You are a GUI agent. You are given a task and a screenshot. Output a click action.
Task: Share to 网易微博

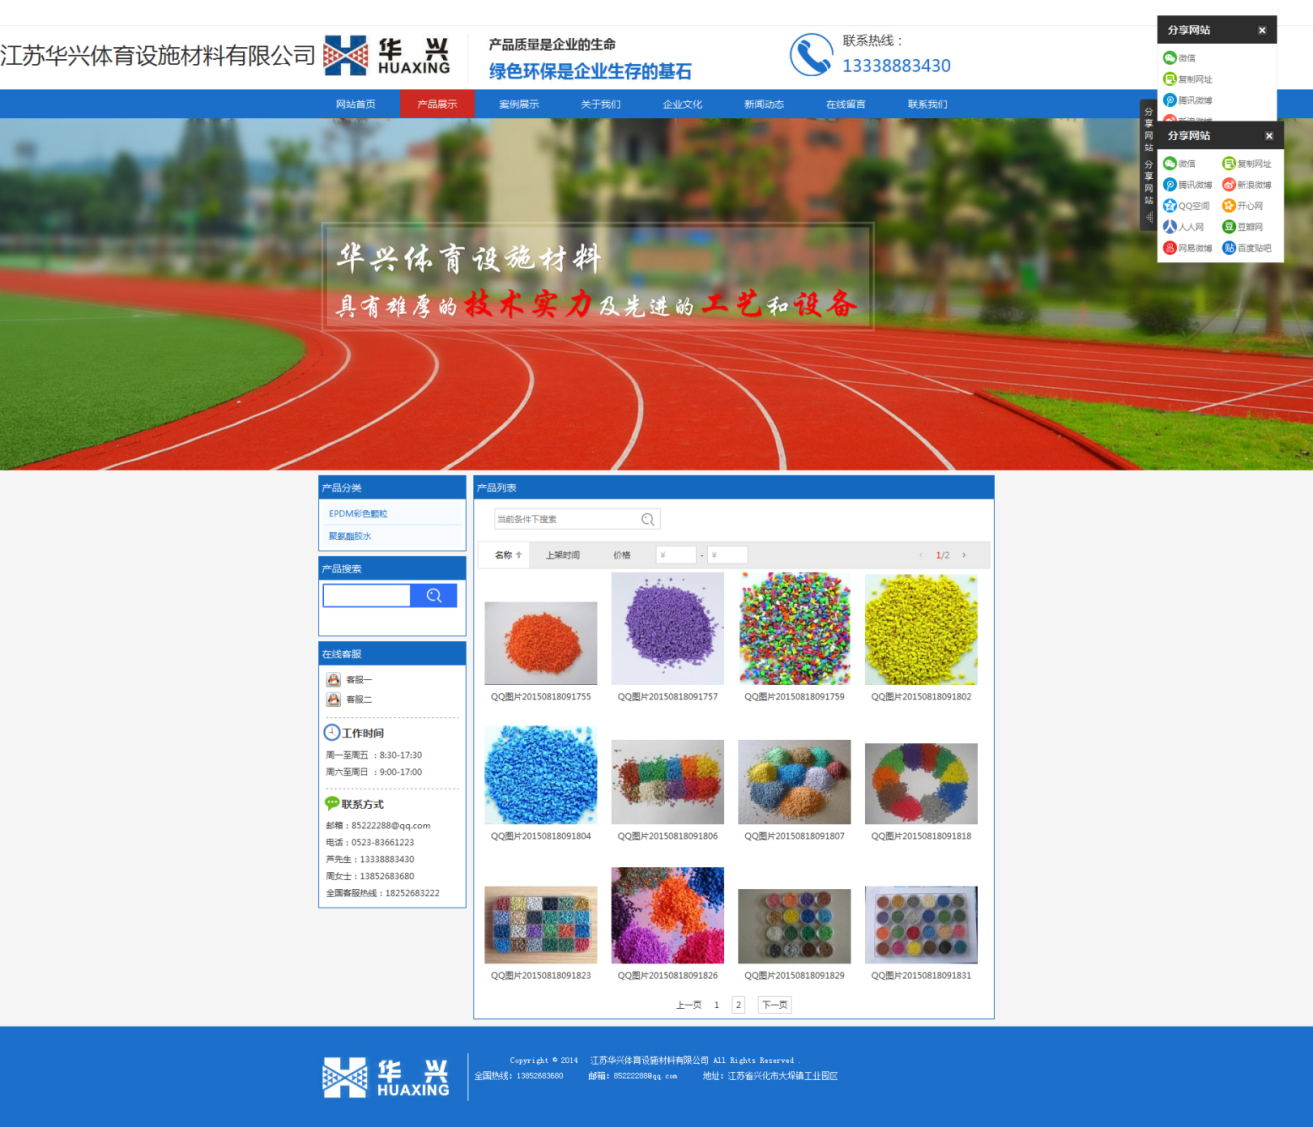(x=1188, y=248)
